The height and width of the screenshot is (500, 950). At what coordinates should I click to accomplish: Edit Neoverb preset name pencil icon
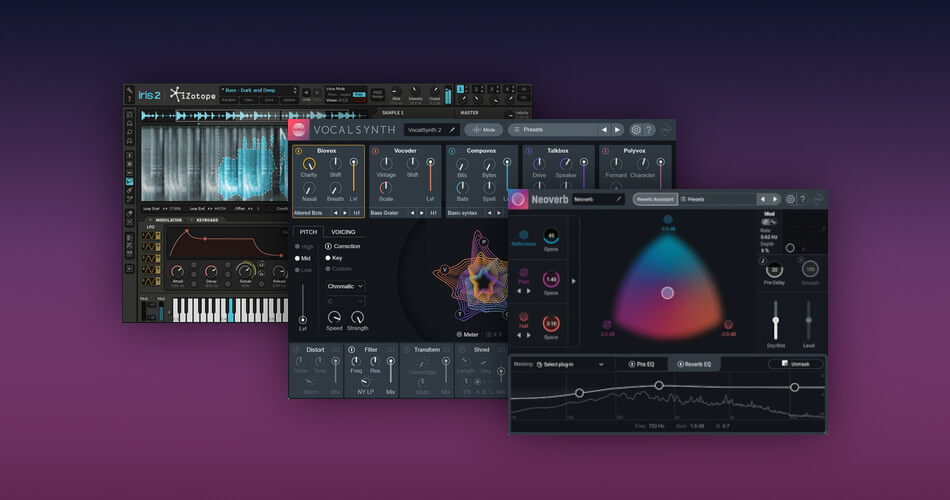click(619, 199)
